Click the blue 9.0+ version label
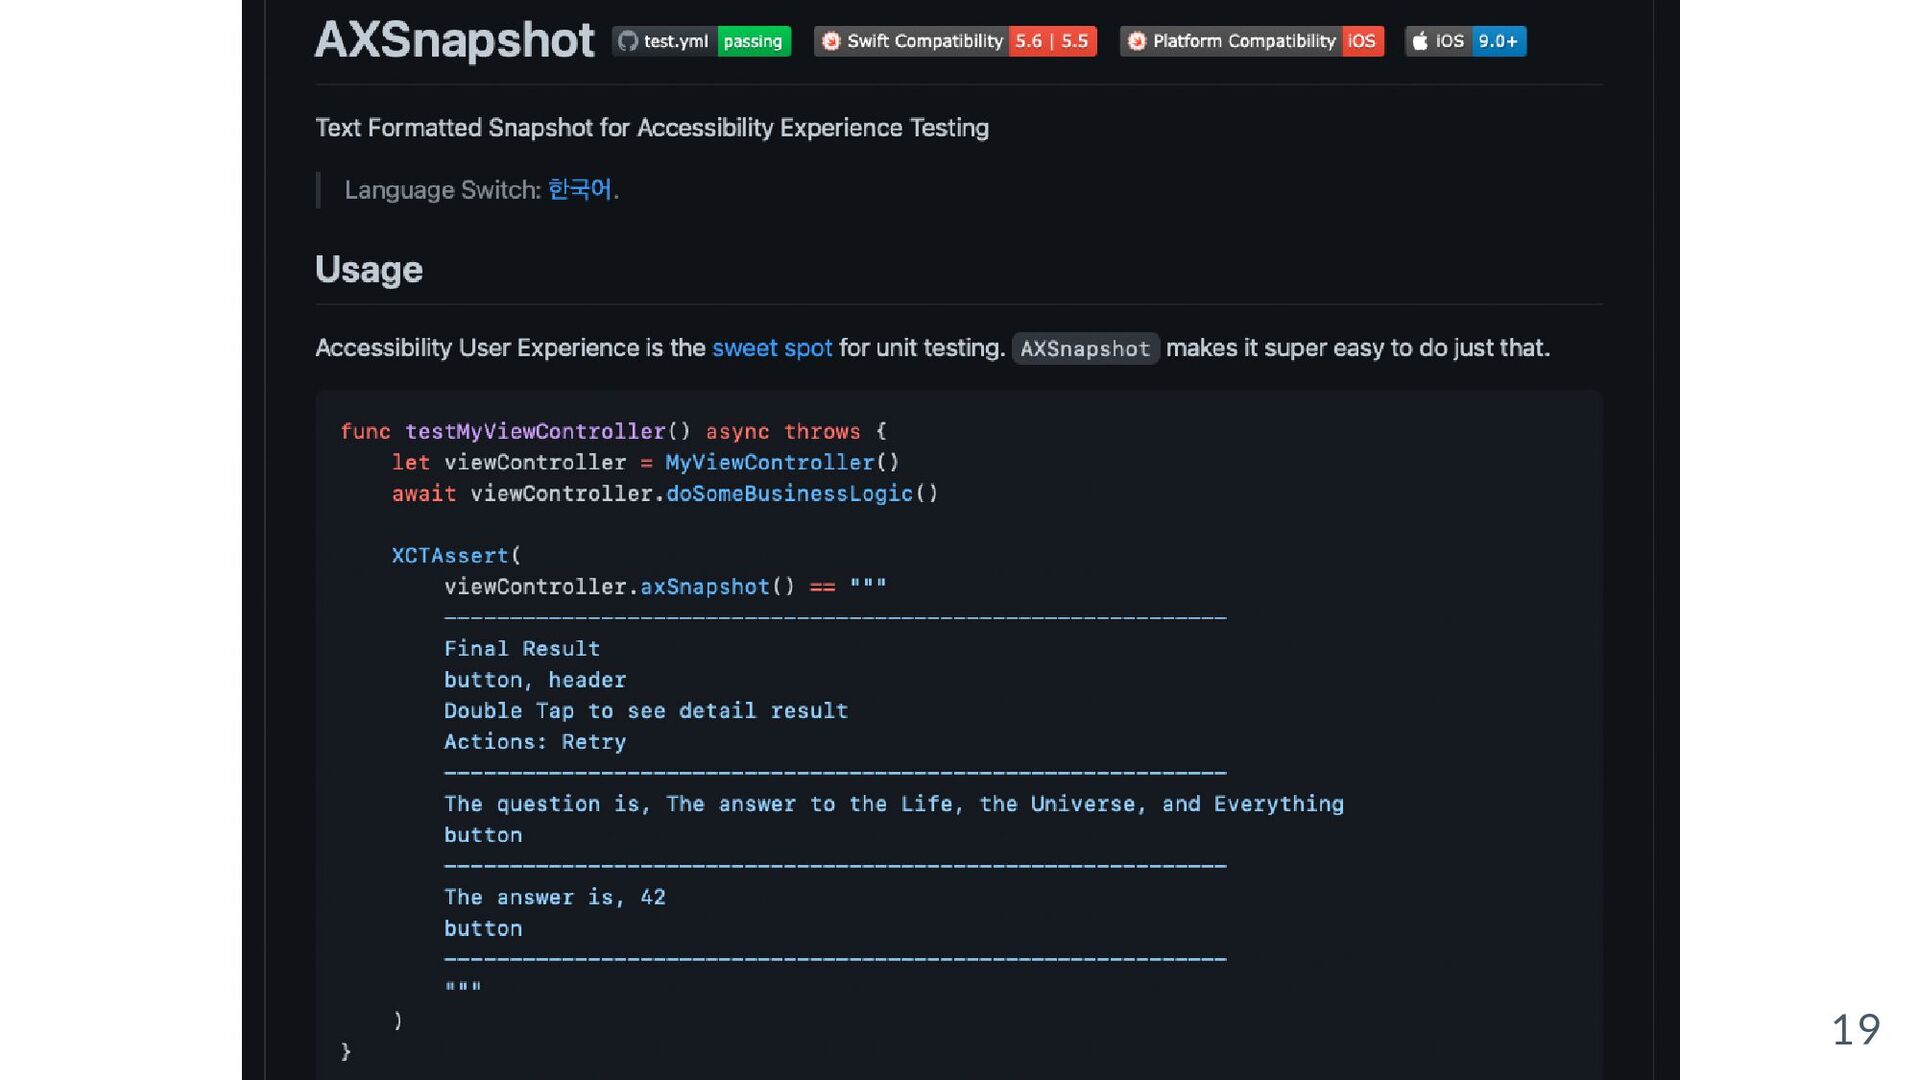The height and width of the screenshot is (1080, 1920). tap(1497, 41)
